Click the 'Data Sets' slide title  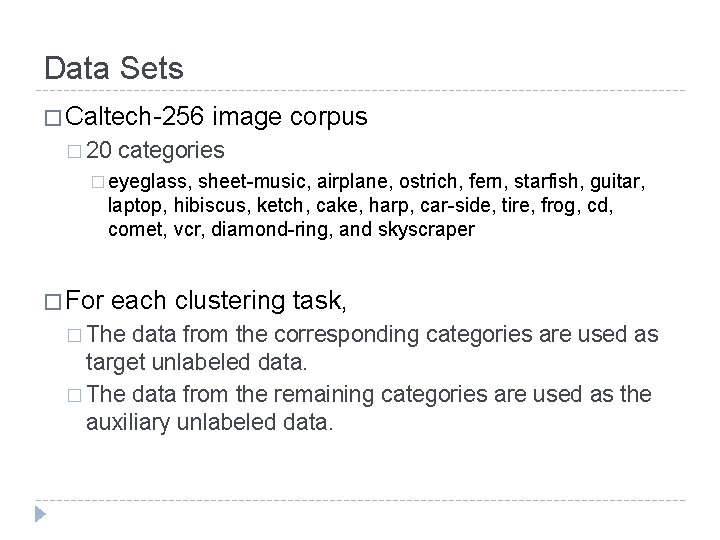click(x=114, y=69)
